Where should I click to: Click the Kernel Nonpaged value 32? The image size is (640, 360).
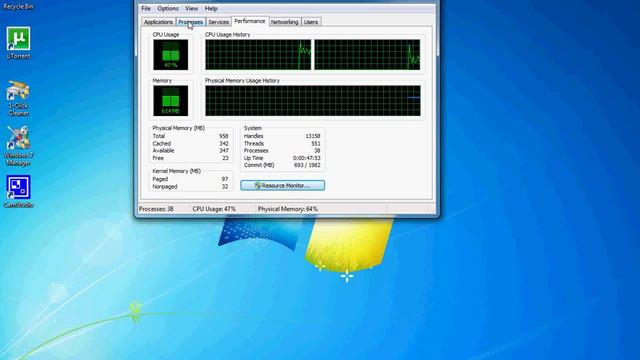click(x=225, y=187)
